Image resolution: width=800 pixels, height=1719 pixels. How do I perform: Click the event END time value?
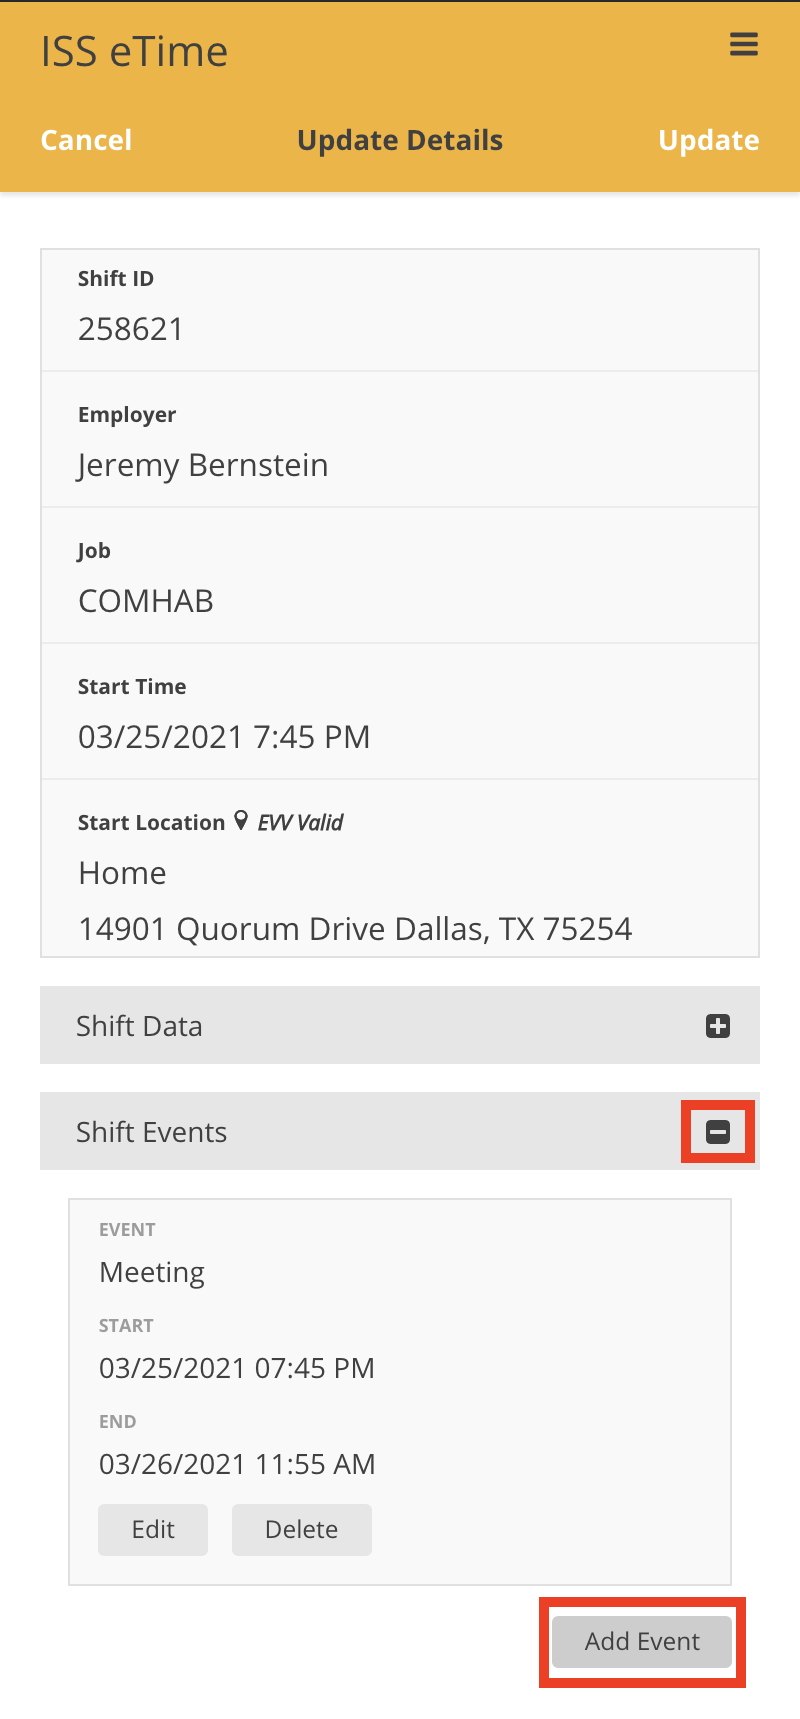237,1464
